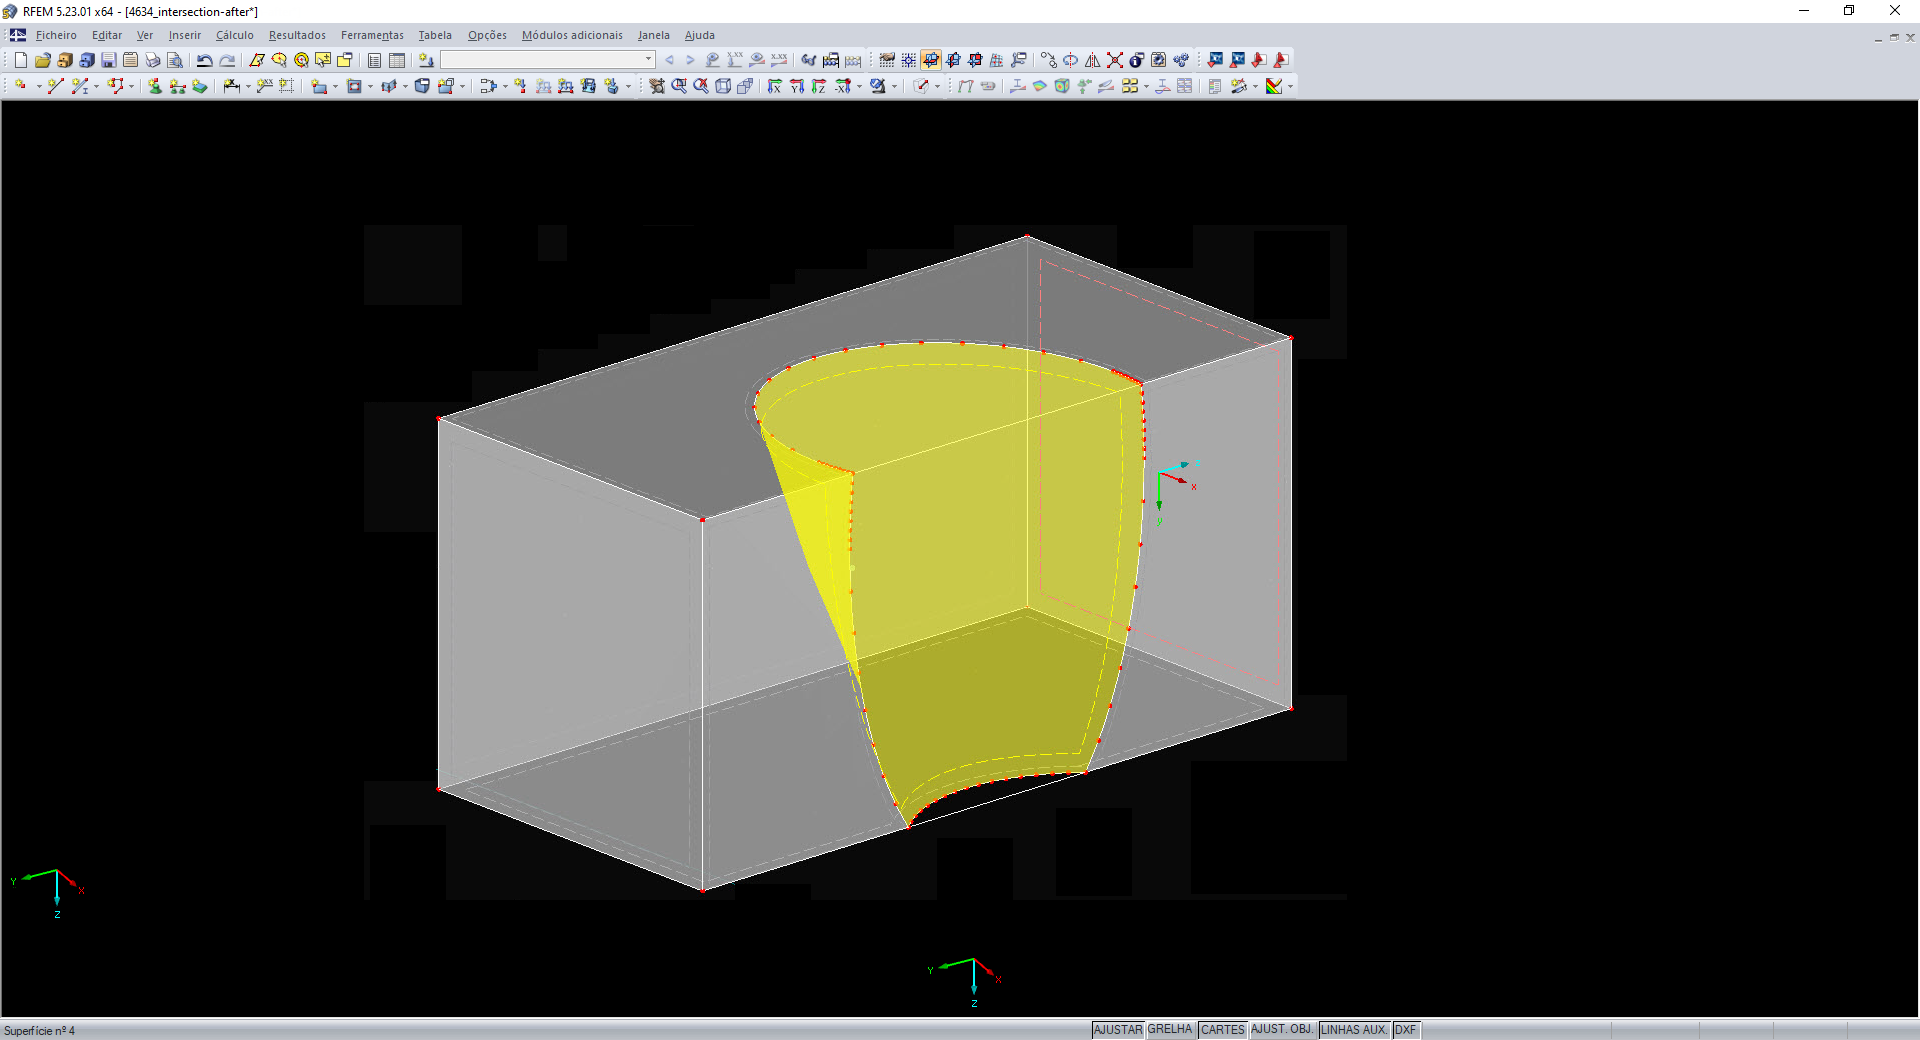Open the Tabela menu
1920x1040 pixels.
pyautogui.click(x=435, y=35)
